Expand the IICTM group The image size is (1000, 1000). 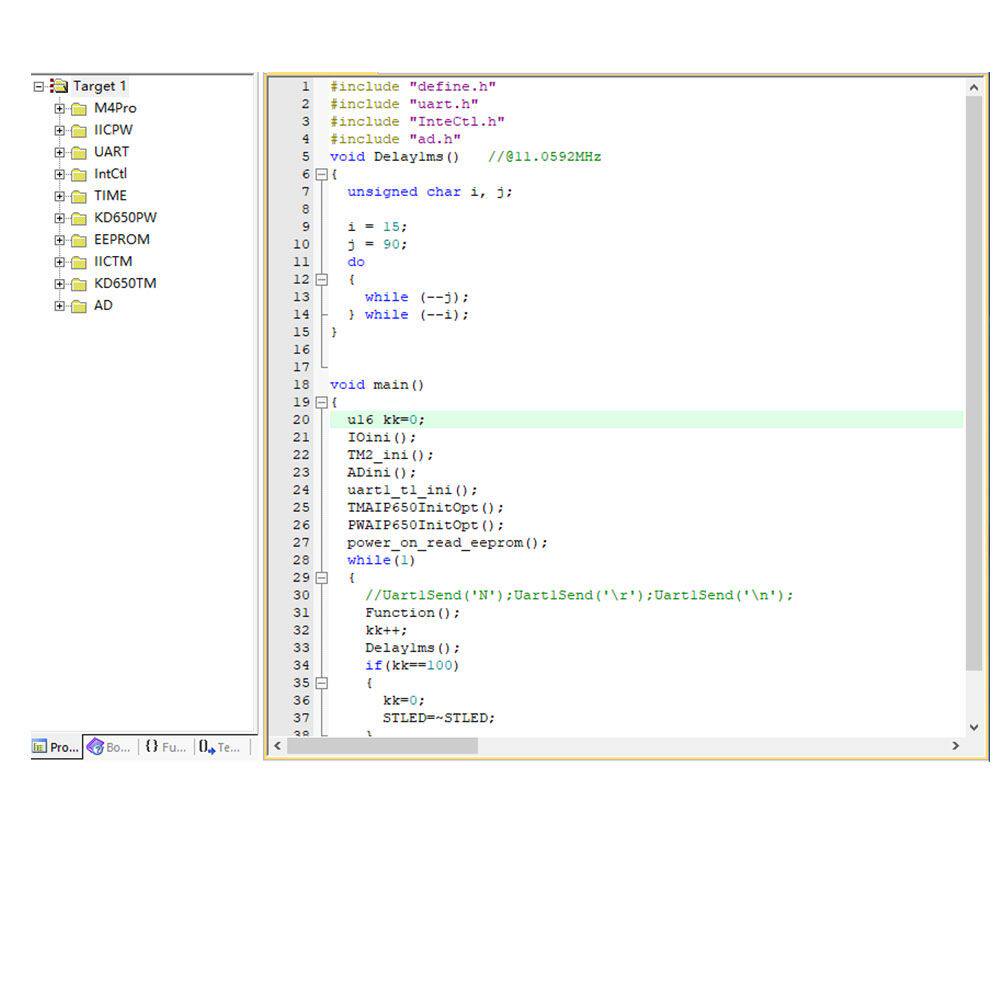point(59,262)
